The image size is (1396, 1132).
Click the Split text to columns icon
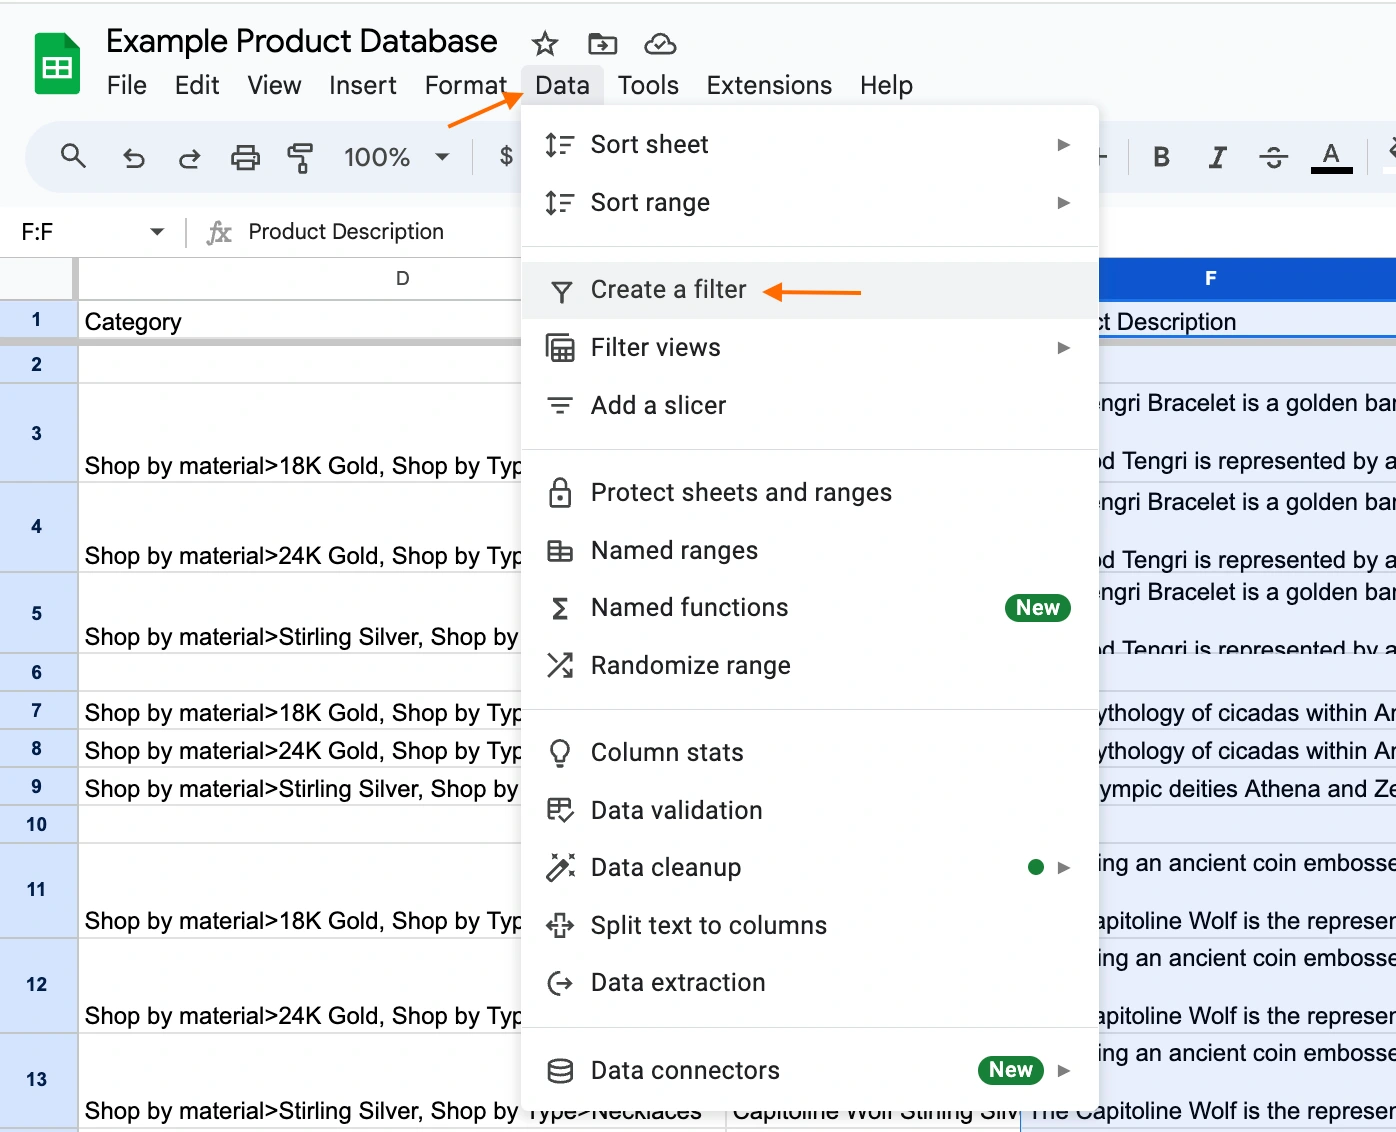coord(560,925)
